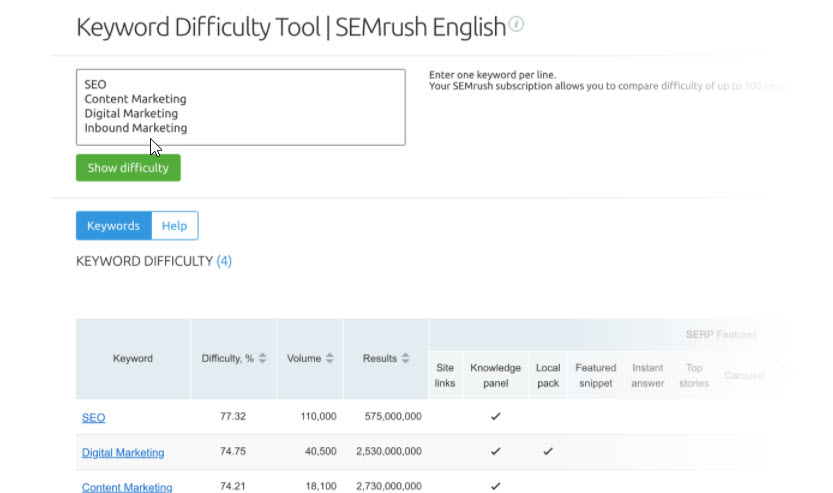Click the Knowledge panel column header
The image size is (833, 493).
(x=496, y=375)
